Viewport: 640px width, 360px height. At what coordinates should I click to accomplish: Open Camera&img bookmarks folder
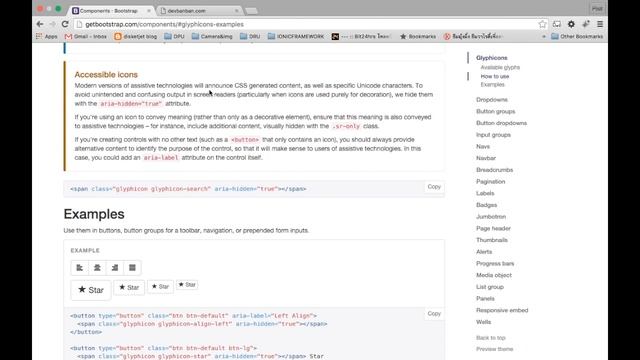212,36
